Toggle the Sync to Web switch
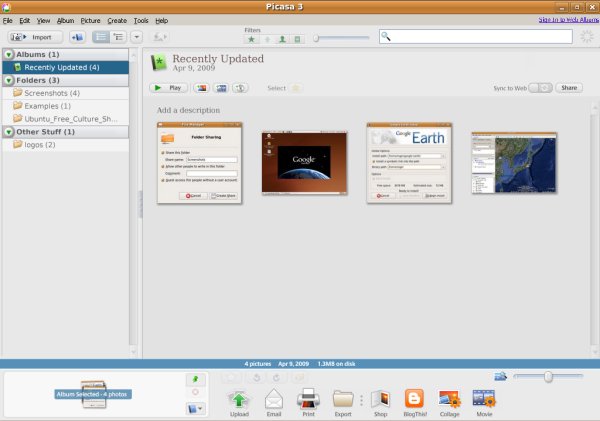This screenshot has width=600, height=421. [540, 88]
